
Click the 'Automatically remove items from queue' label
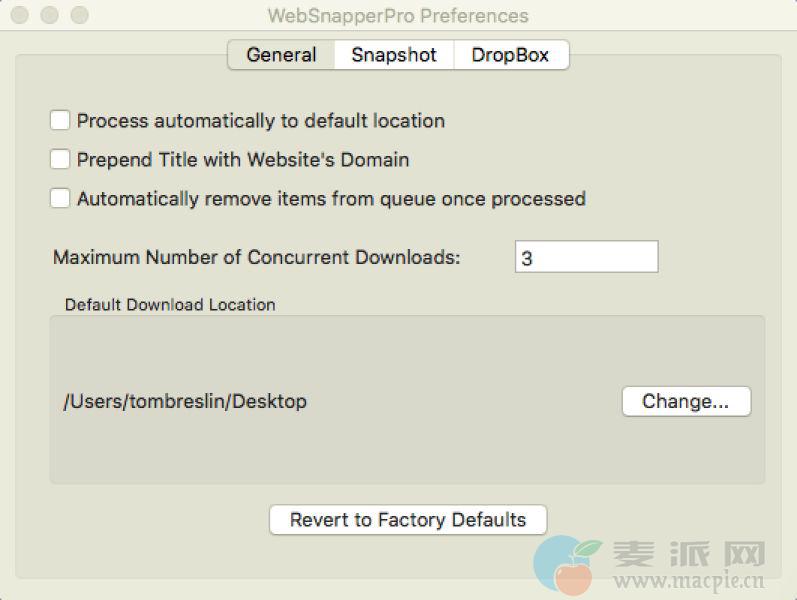point(331,199)
